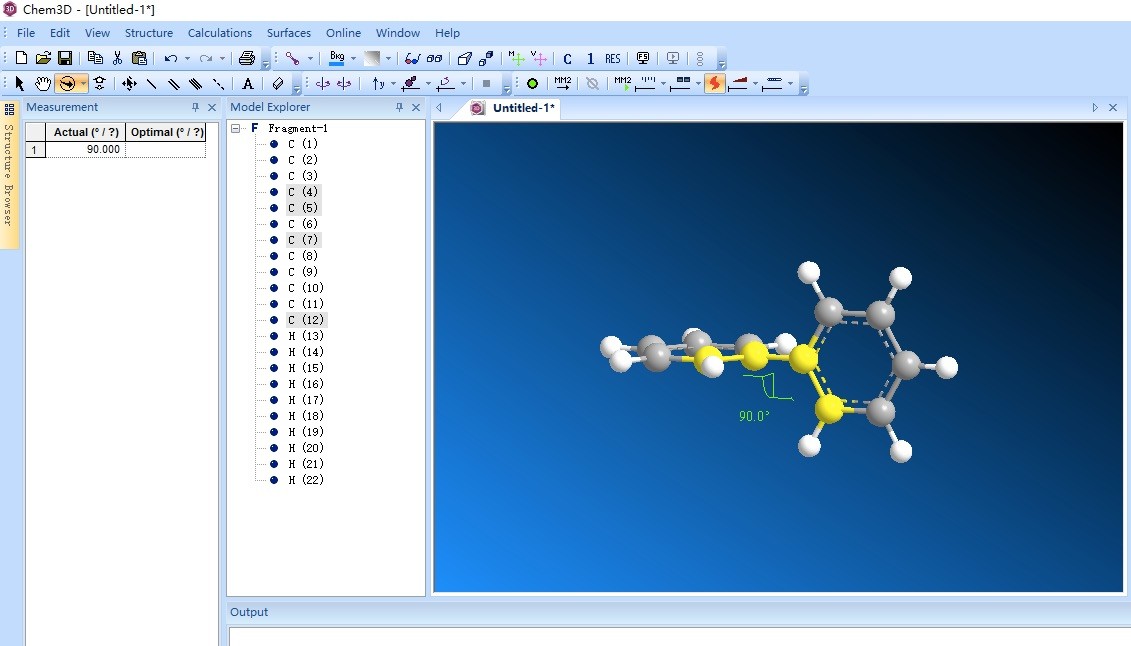Toggle the crossed-eye visibility icon
Image resolution: width=1131 pixels, height=646 pixels.
point(592,84)
